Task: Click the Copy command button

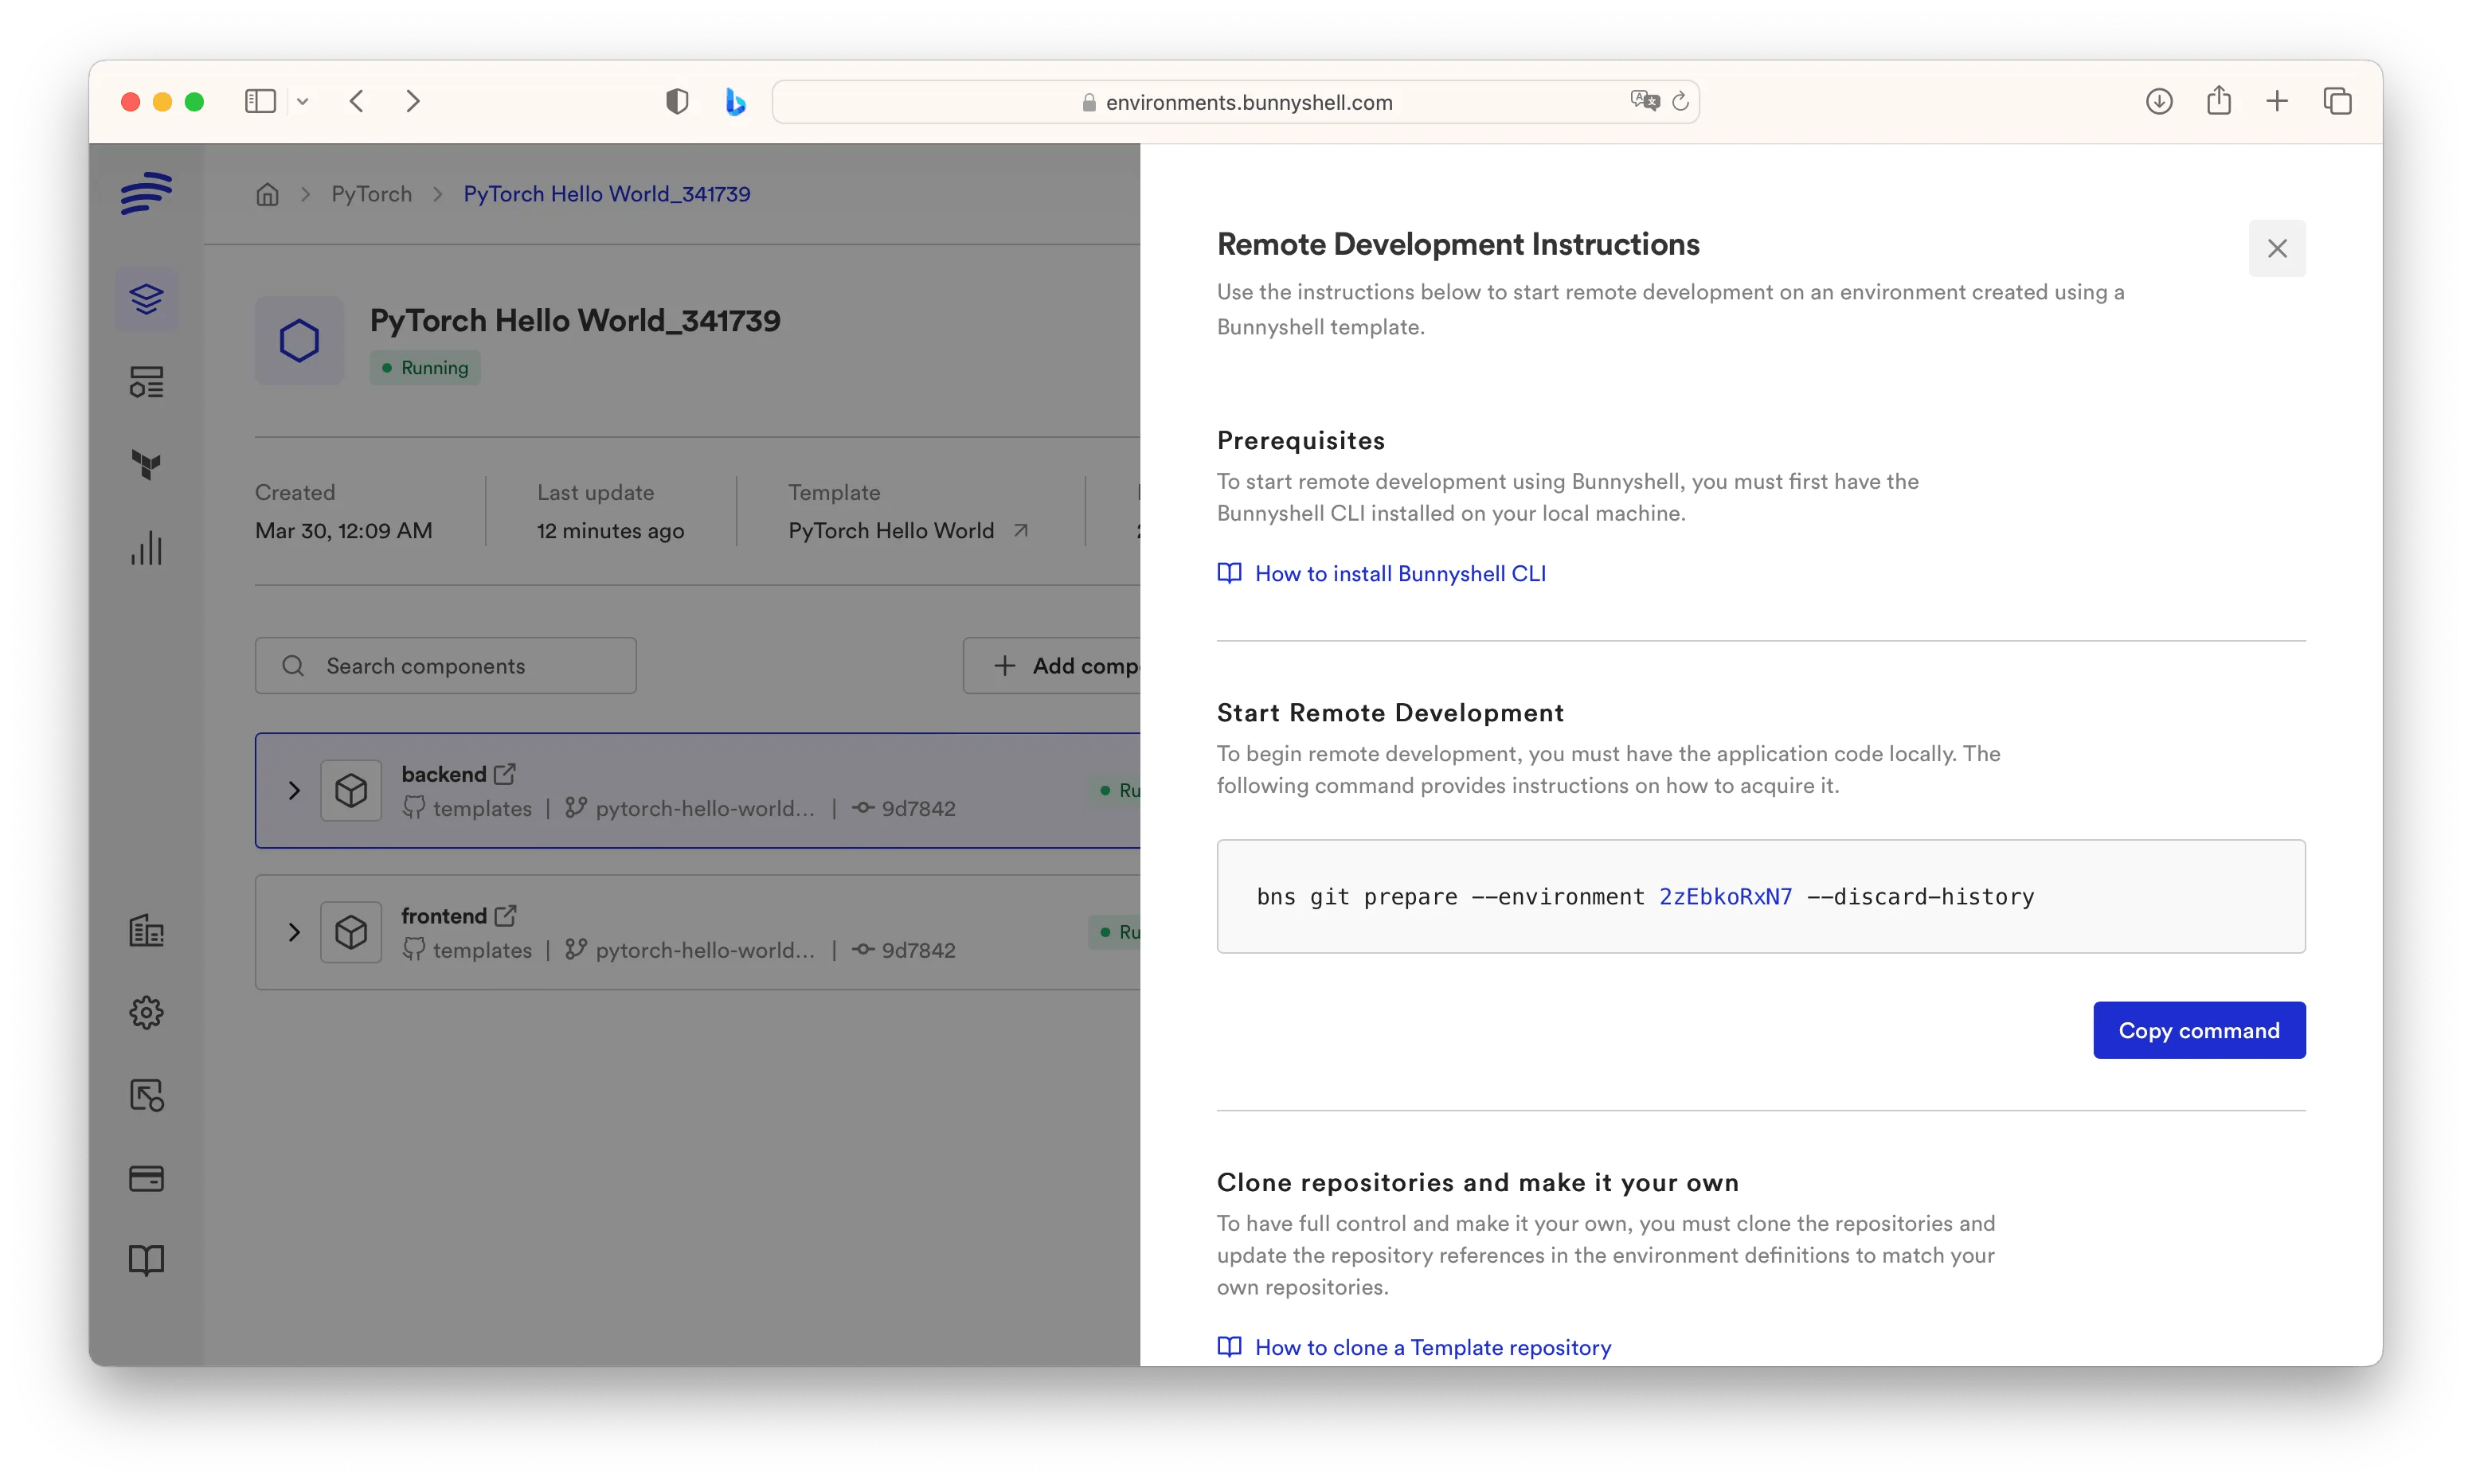Action: click(2198, 1030)
